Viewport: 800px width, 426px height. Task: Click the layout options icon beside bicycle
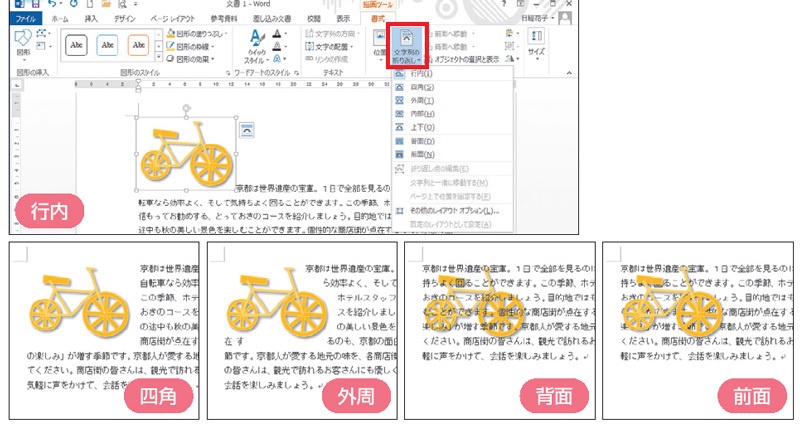tap(247, 127)
